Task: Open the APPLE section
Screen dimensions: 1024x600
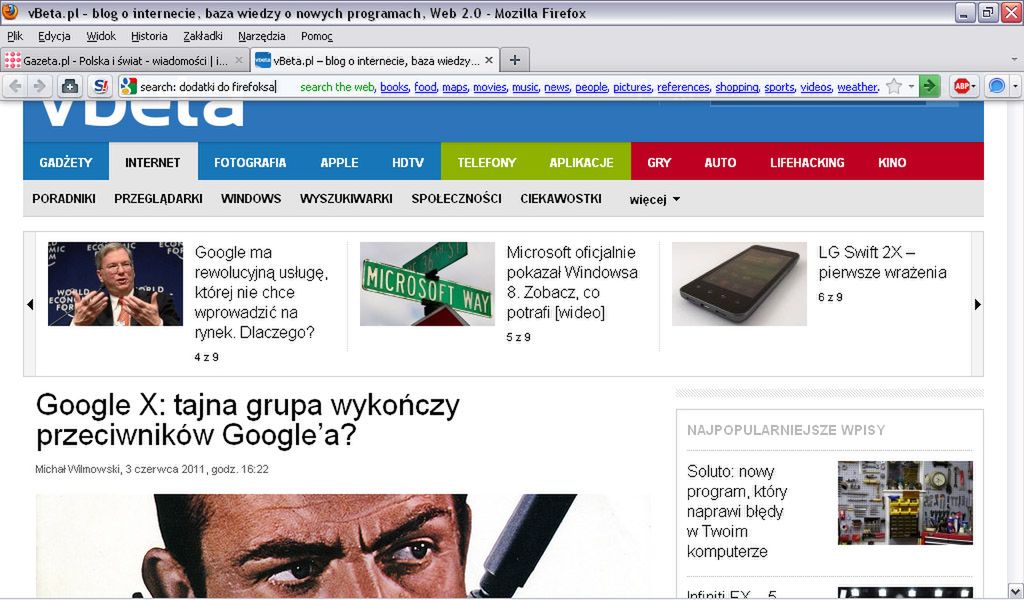Action: 339,162
